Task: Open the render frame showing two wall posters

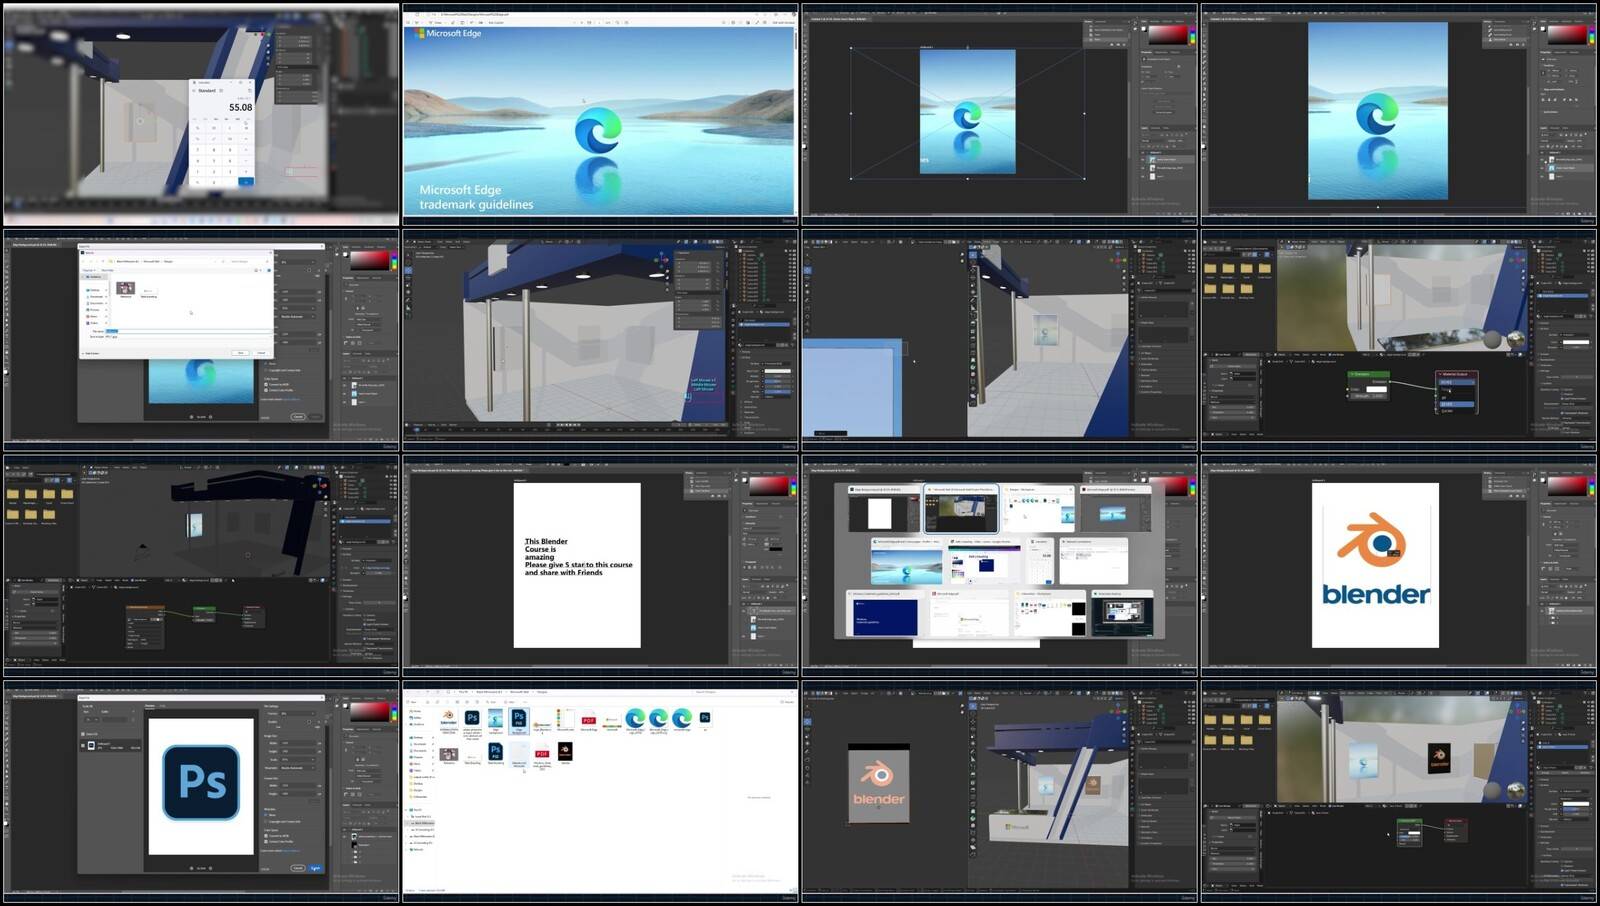Action: pos(1398,792)
